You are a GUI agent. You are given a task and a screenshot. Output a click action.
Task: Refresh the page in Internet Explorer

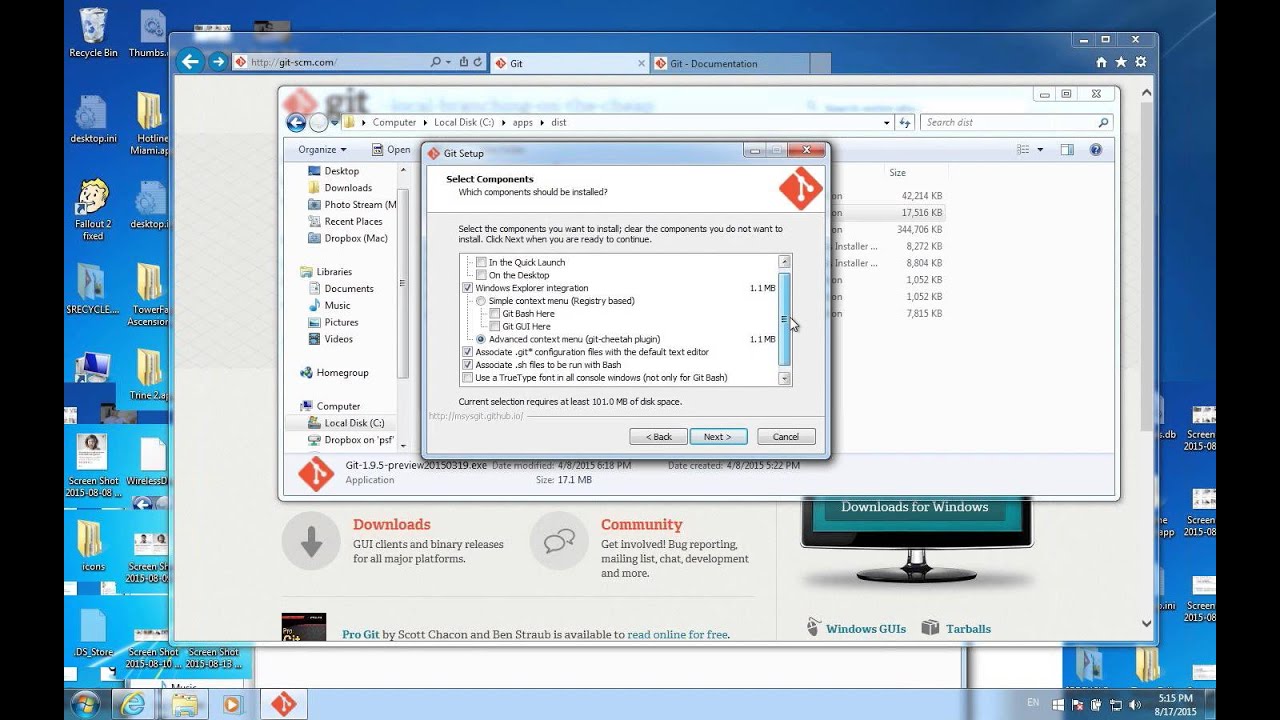coord(477,63)
